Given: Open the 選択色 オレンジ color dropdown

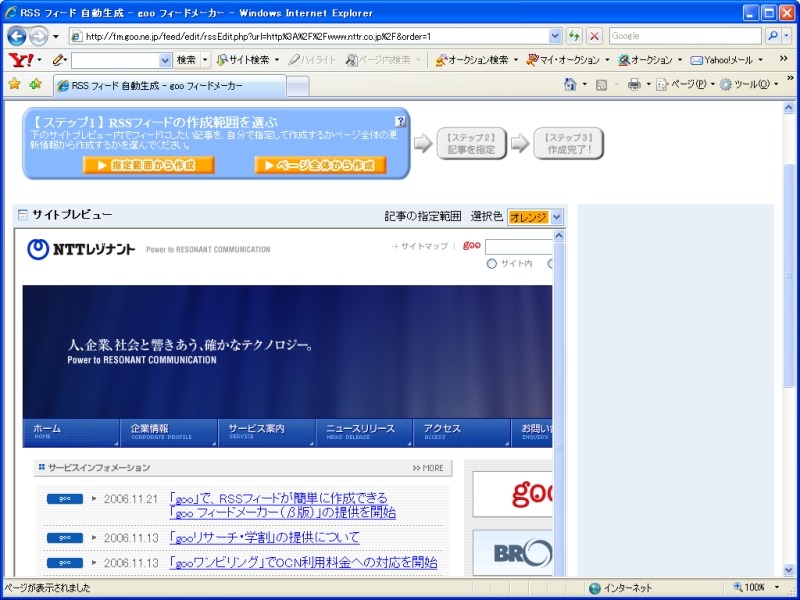Looking at the screenshot, I should pyautogui.click(x=535, y=217).
